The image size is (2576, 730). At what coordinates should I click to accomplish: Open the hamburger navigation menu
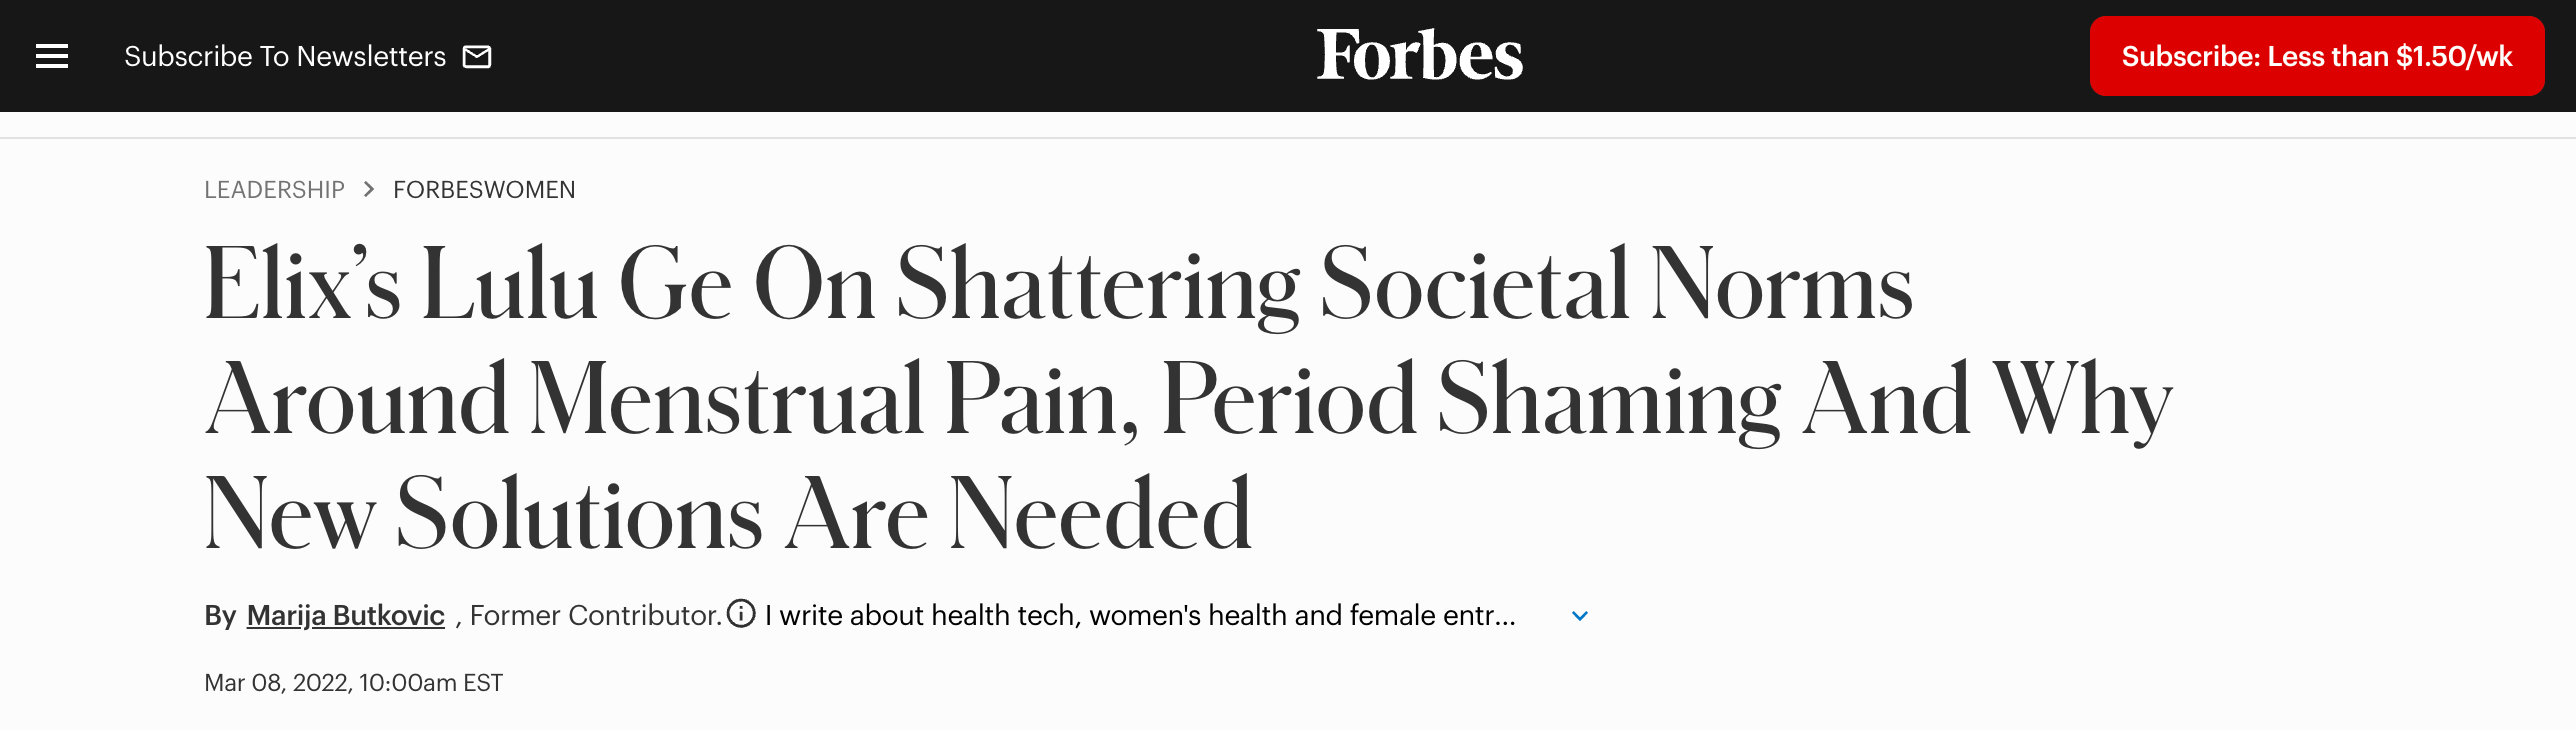pyautogui.click(x=52, y=56)
